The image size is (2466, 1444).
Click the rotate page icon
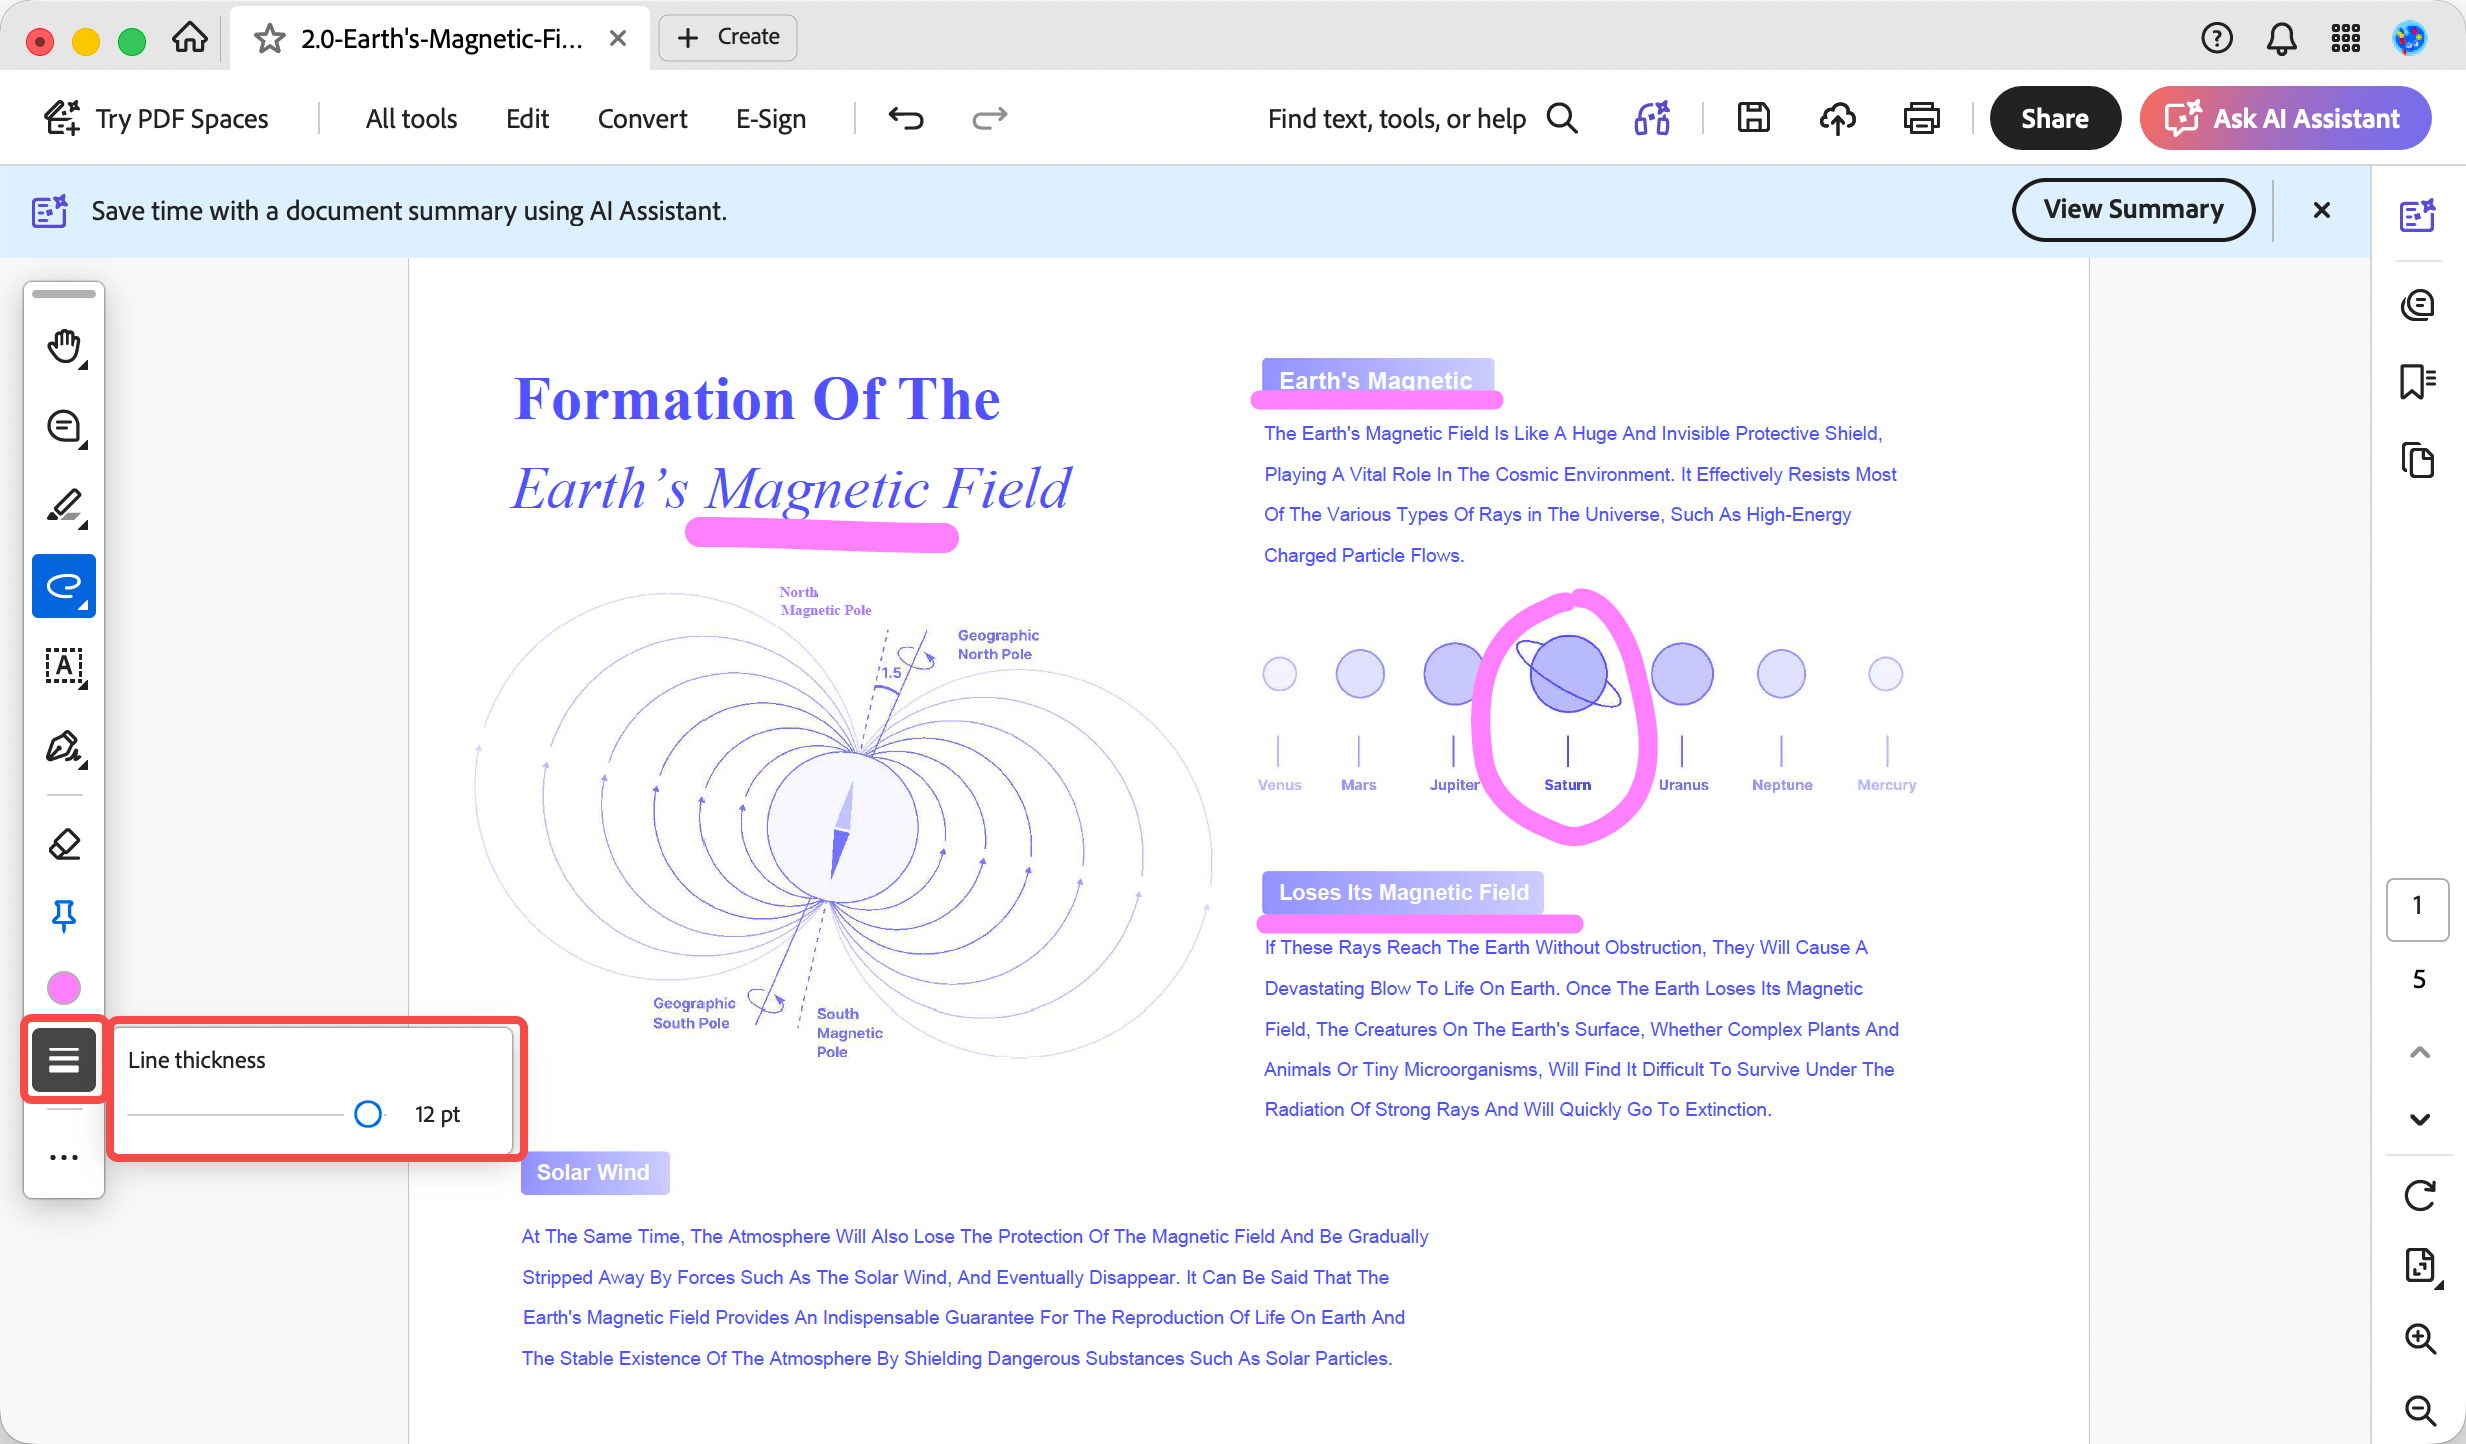(x=2418, y=1195)
